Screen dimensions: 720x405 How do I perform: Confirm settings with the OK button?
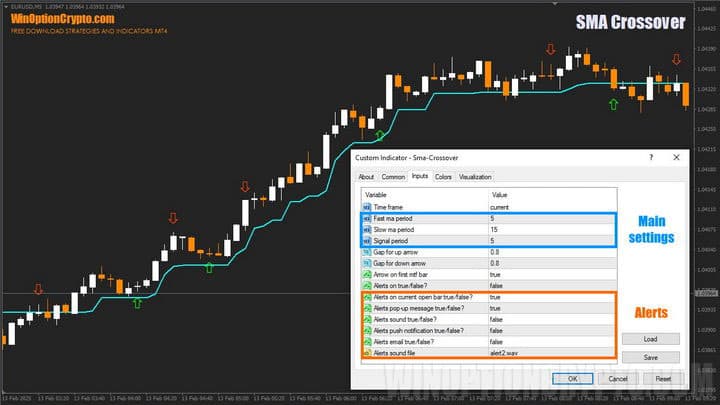[572, 379]
